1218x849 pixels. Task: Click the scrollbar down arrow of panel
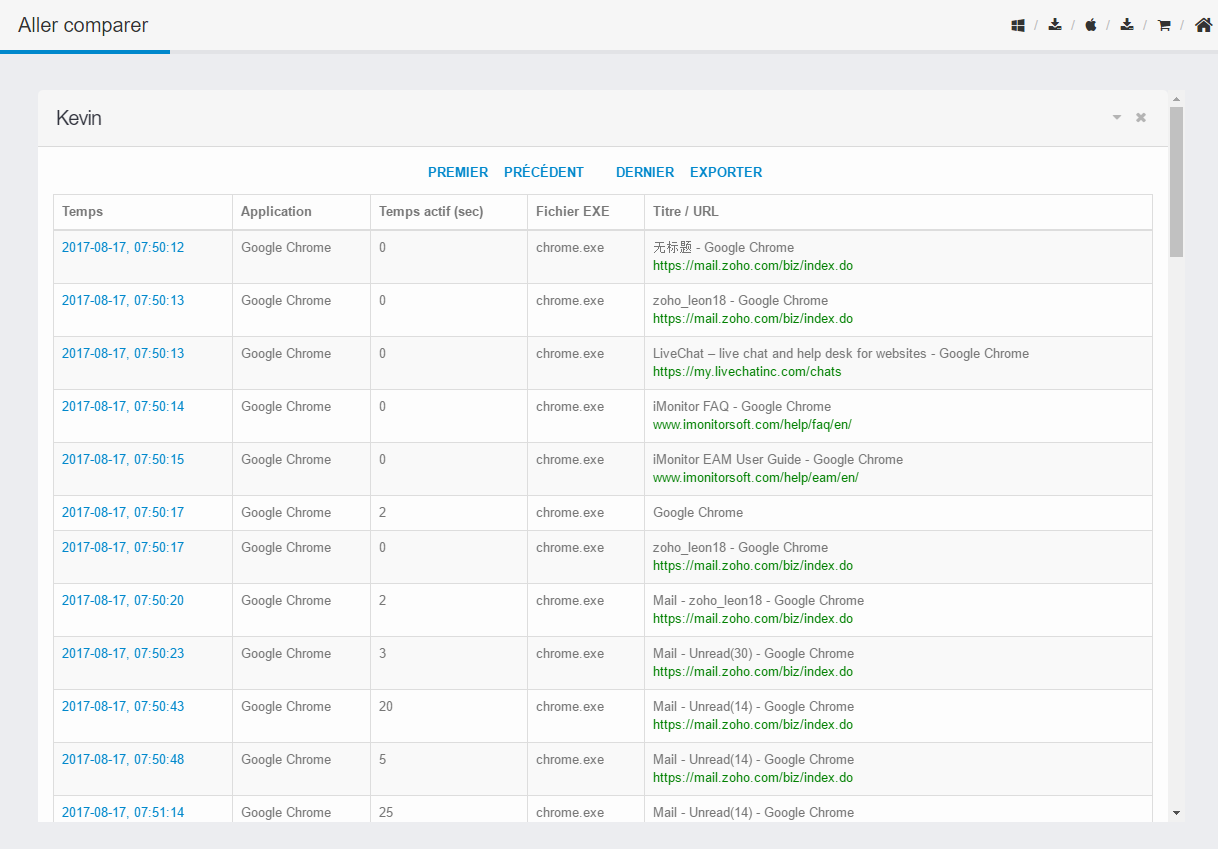pyautogui.click(x=1176, y=813)
